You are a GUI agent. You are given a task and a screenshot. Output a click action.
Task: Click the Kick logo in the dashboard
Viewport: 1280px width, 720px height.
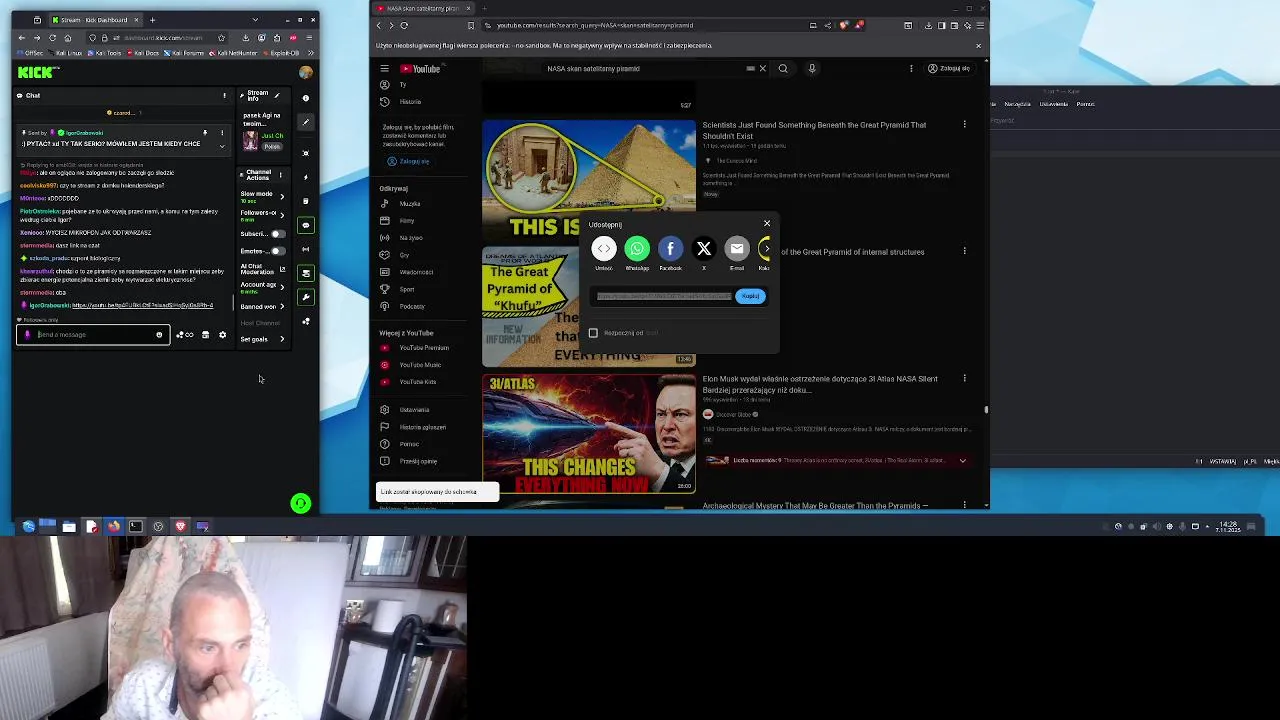(39, 72)
